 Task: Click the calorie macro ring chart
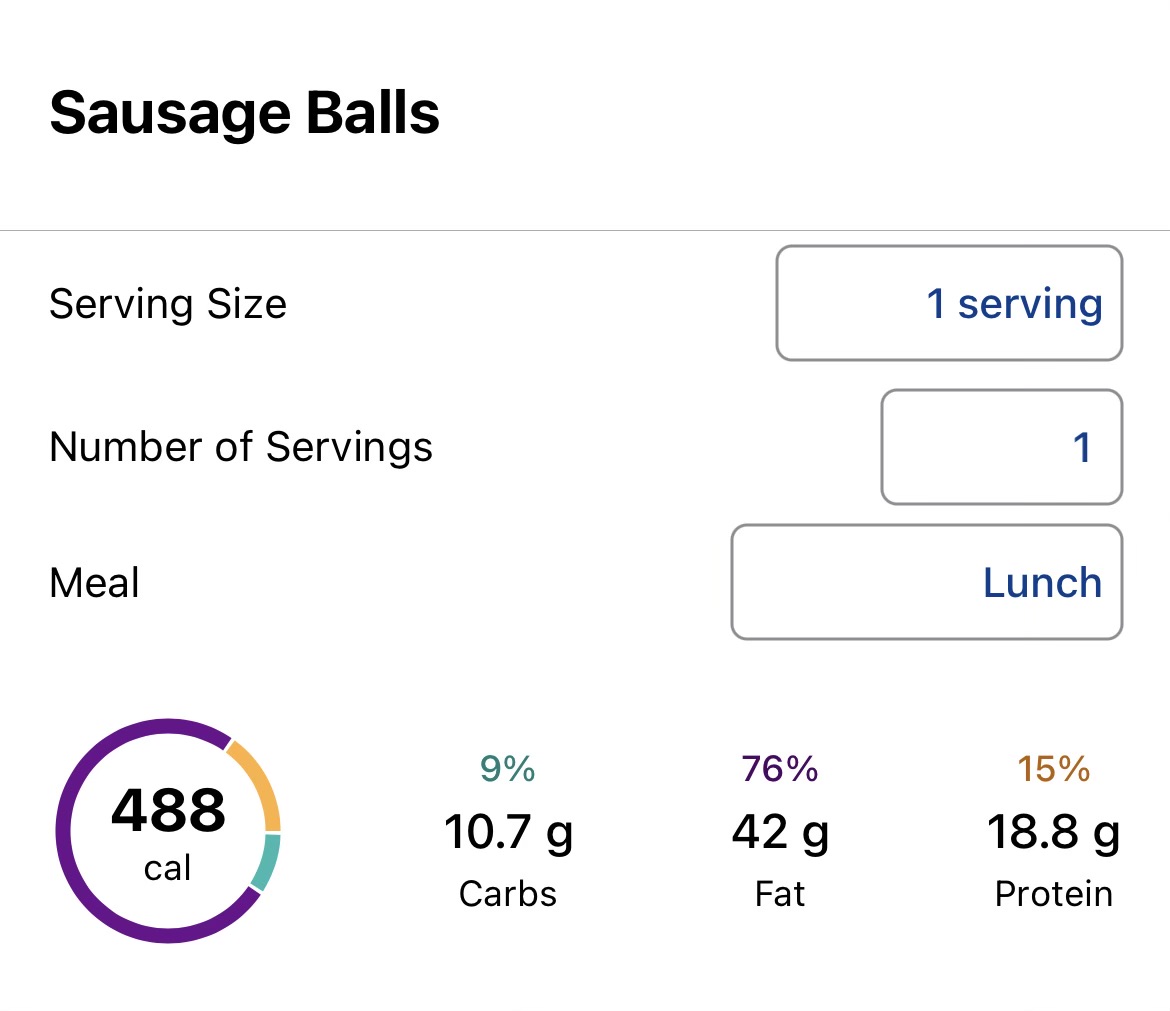pyautogui.click(x=168, y=830)
